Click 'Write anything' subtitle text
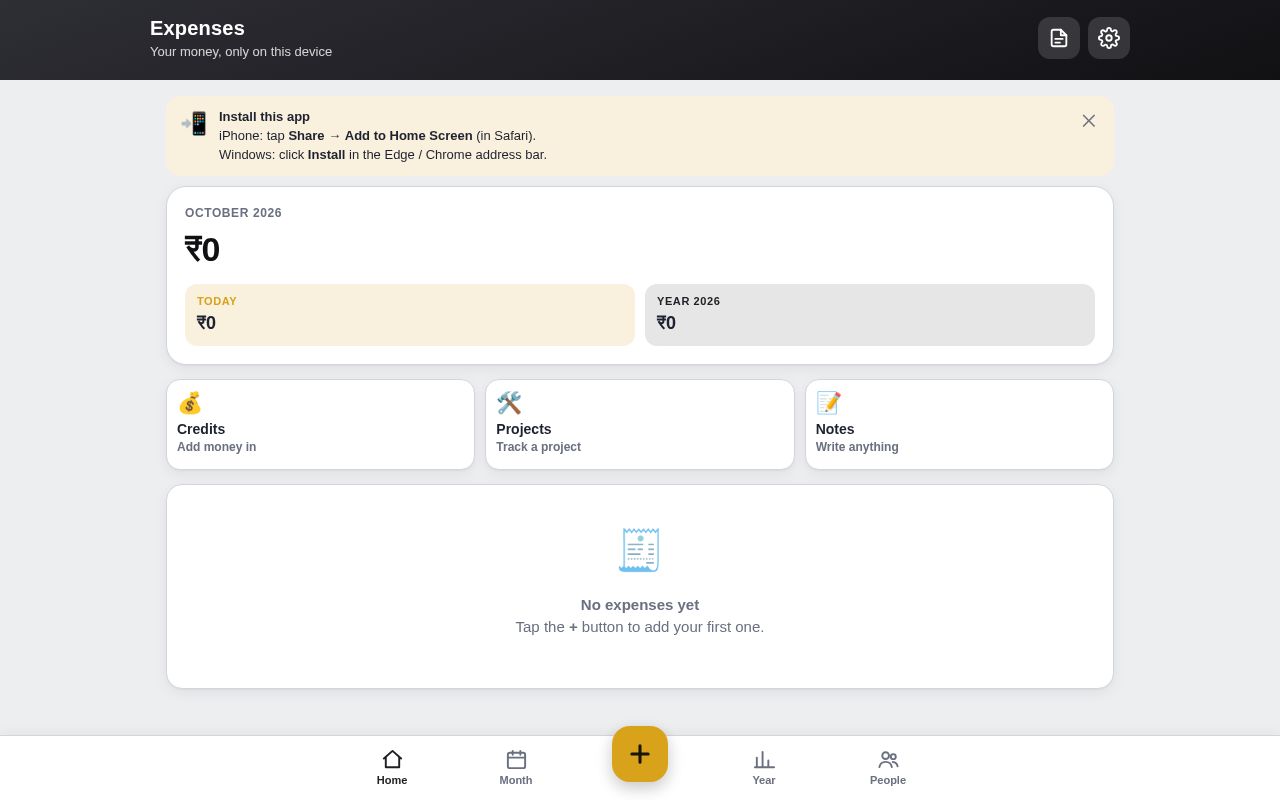This screenshot has height=800, width=1280. click(857, 447)
